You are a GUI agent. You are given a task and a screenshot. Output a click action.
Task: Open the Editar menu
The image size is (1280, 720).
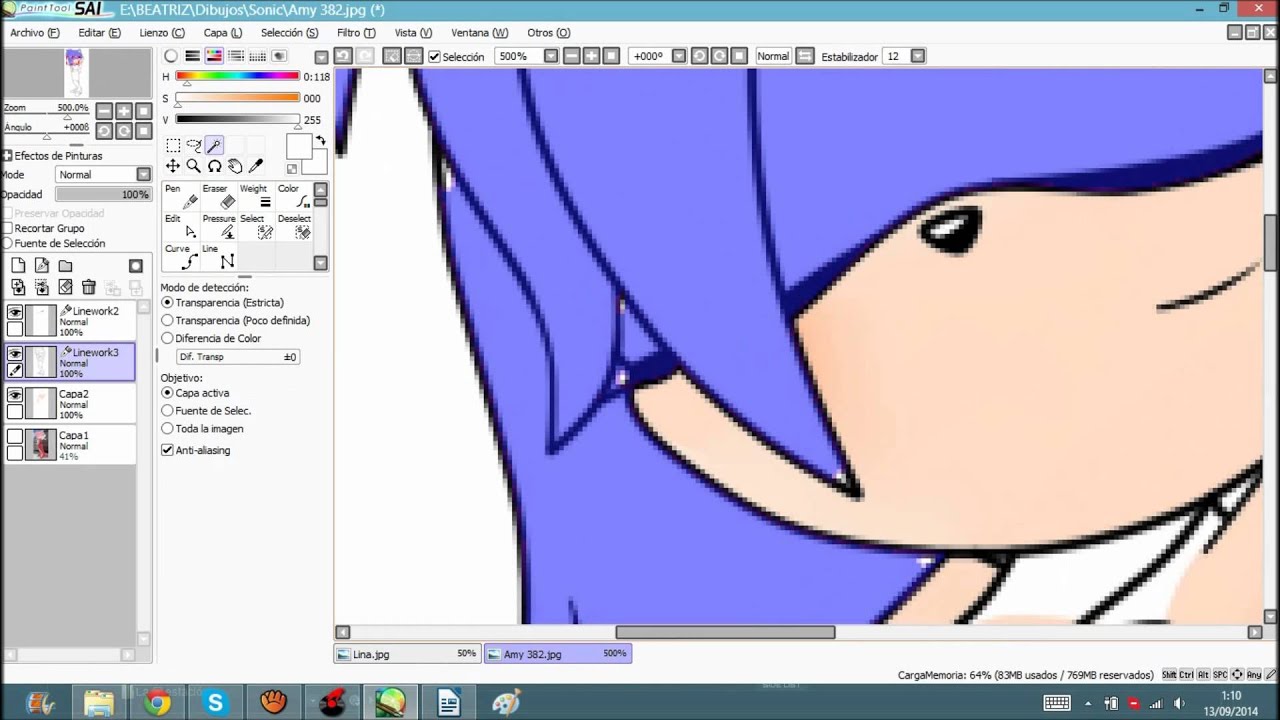click(99, 33)
